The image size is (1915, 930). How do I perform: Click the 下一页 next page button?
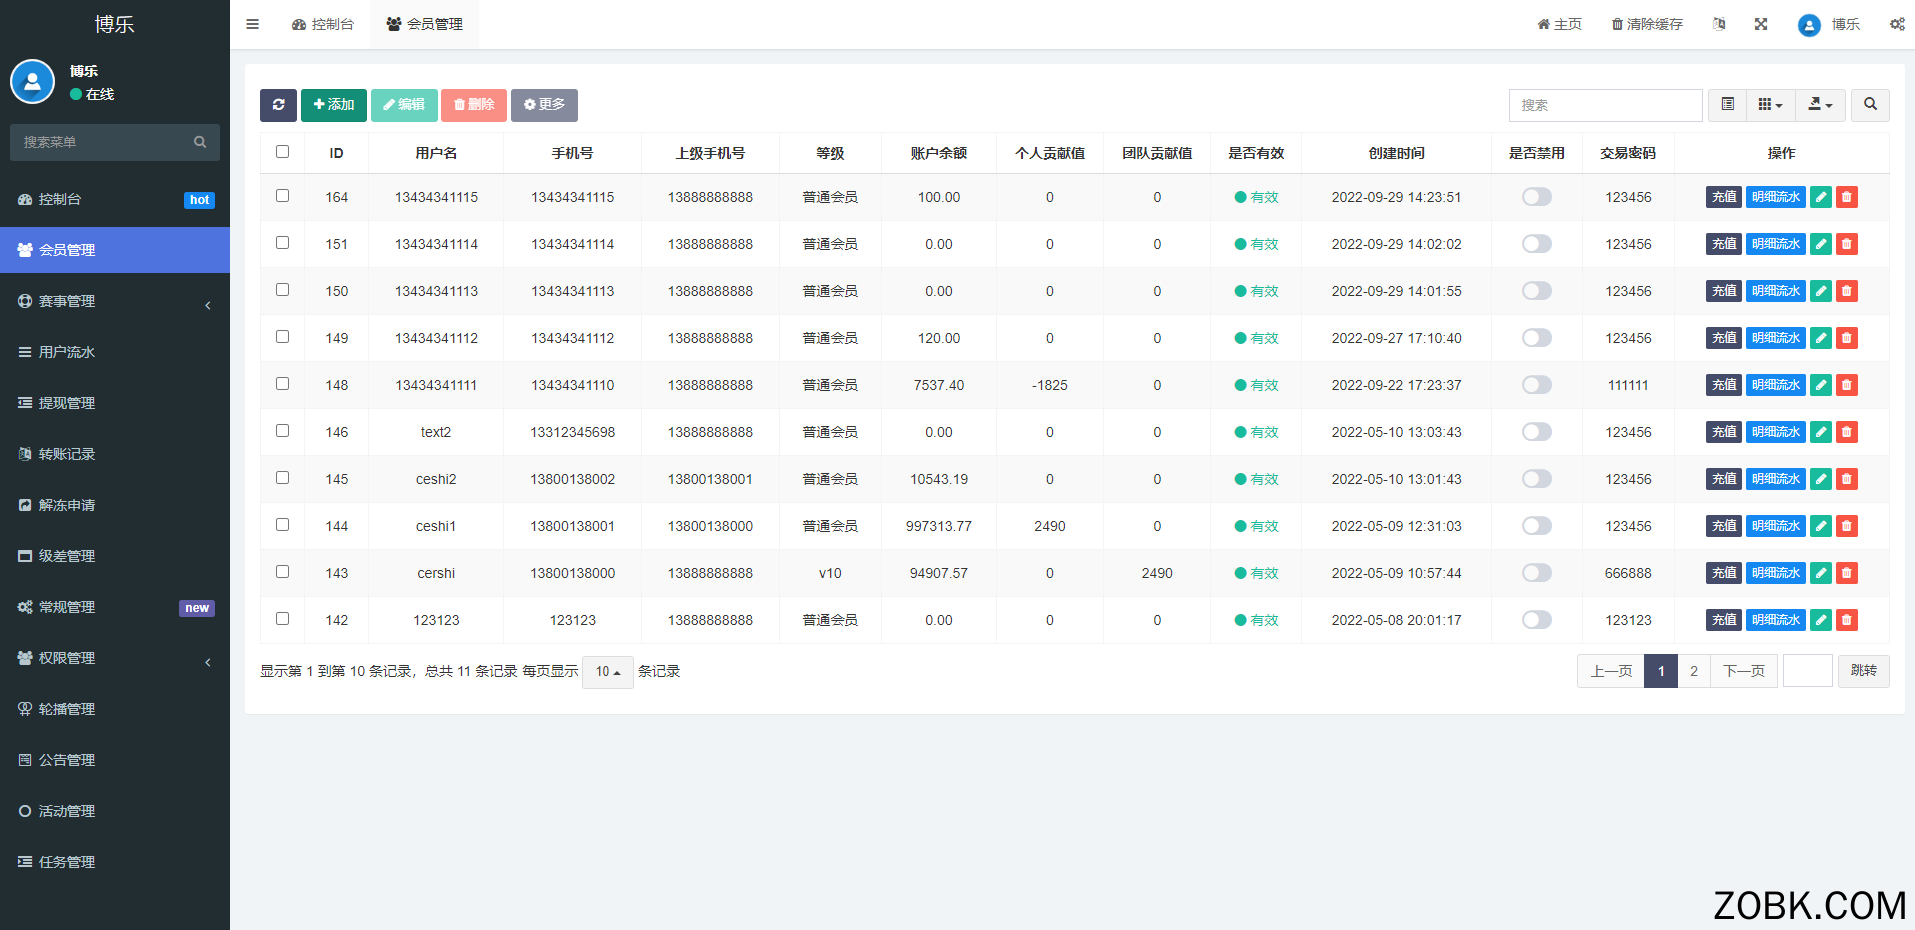pos(1744,671)
